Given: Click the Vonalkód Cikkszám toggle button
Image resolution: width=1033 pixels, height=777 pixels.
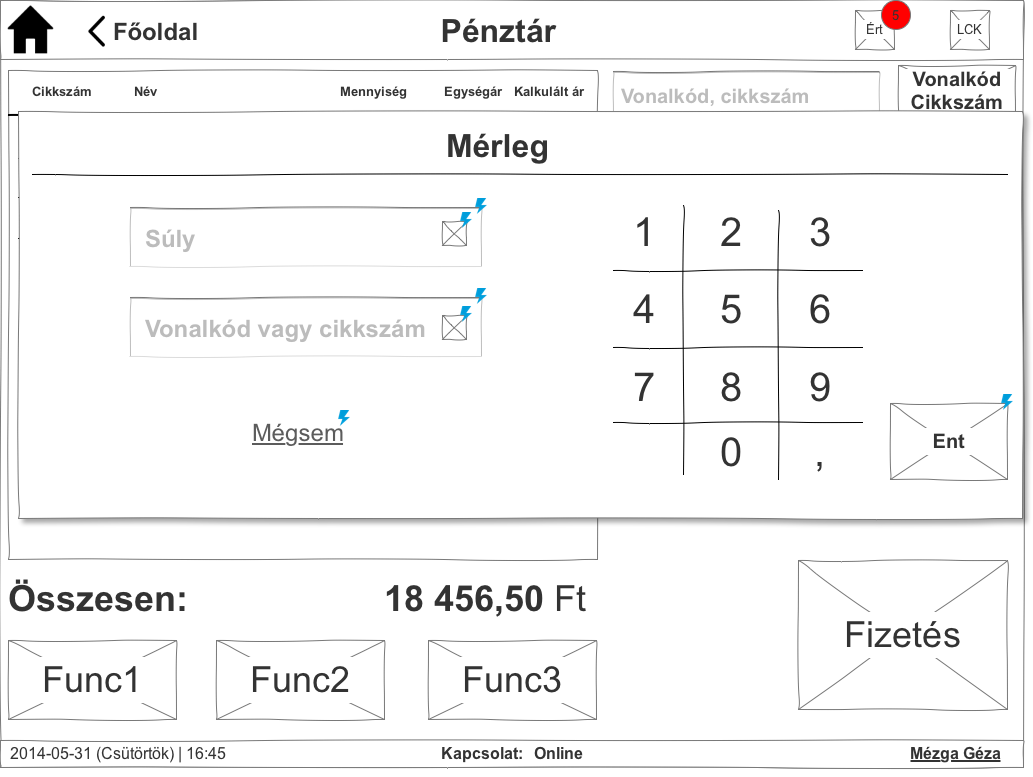Looking at the screenshot, I should coord(957,90).
